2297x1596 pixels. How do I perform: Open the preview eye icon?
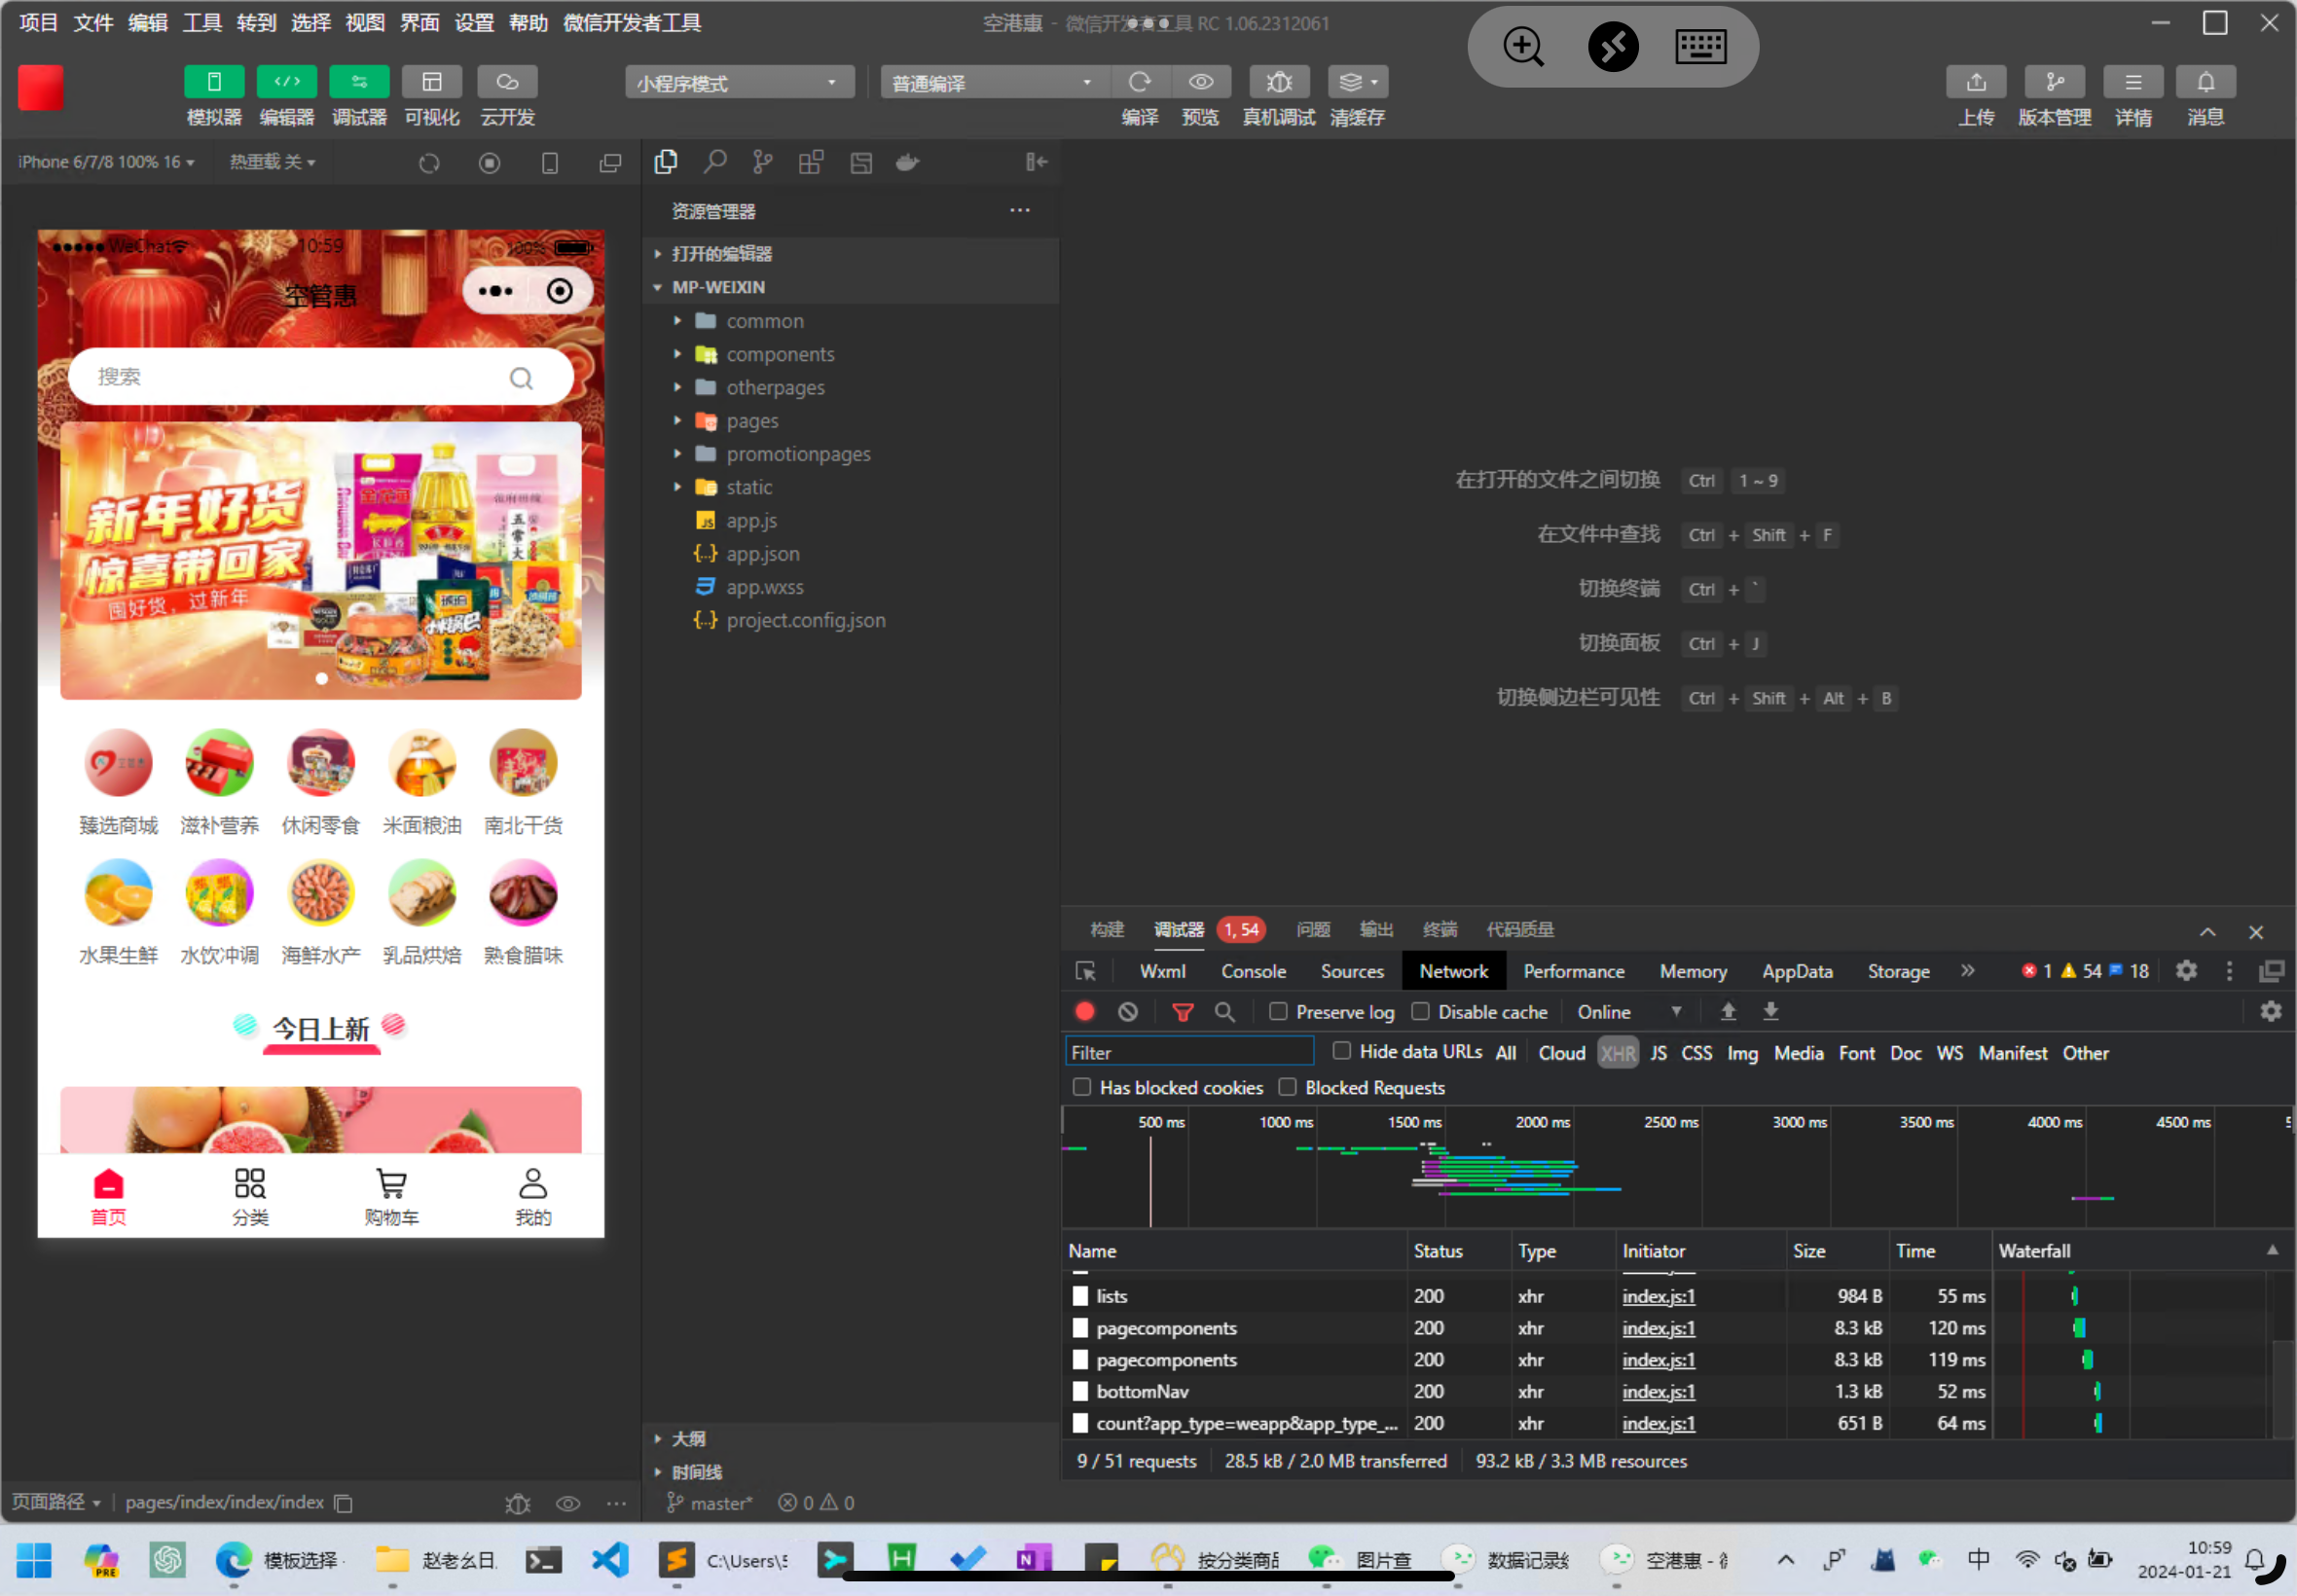point(1200,82)
